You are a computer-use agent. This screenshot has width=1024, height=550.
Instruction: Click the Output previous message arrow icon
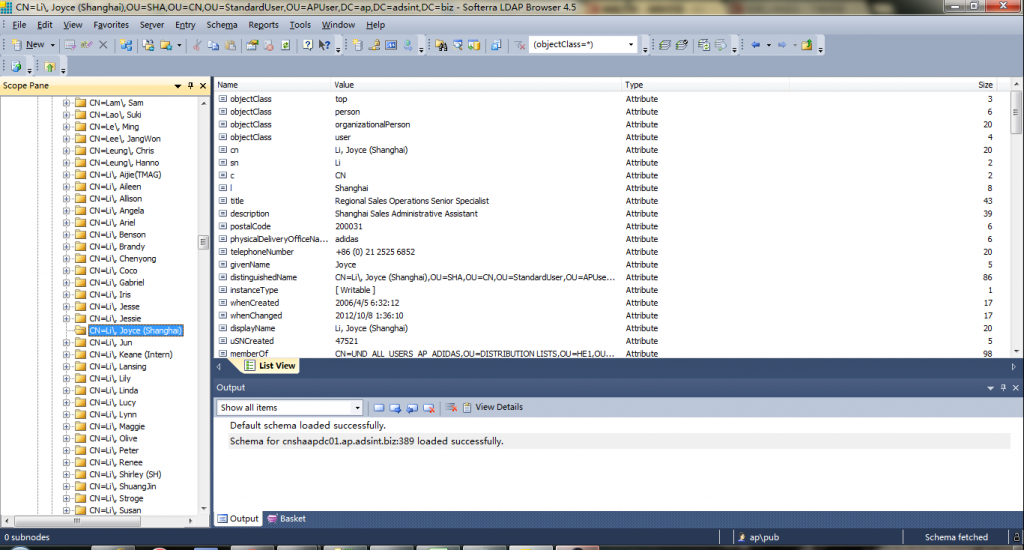[x=412, y=408]
